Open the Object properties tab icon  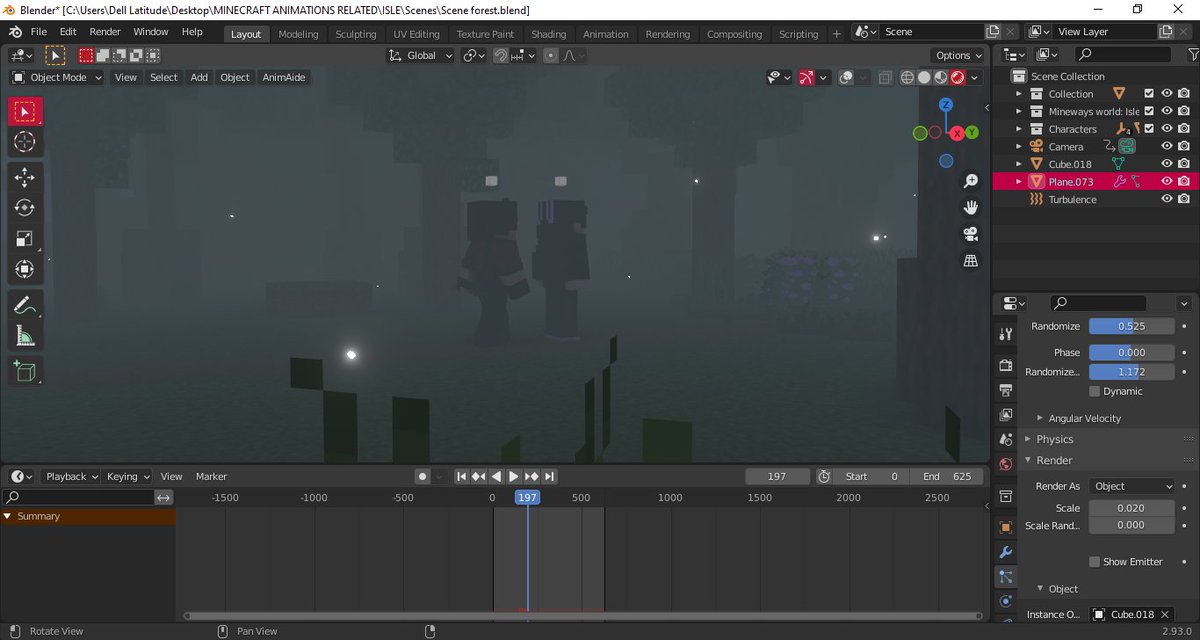pos(1006,527)
